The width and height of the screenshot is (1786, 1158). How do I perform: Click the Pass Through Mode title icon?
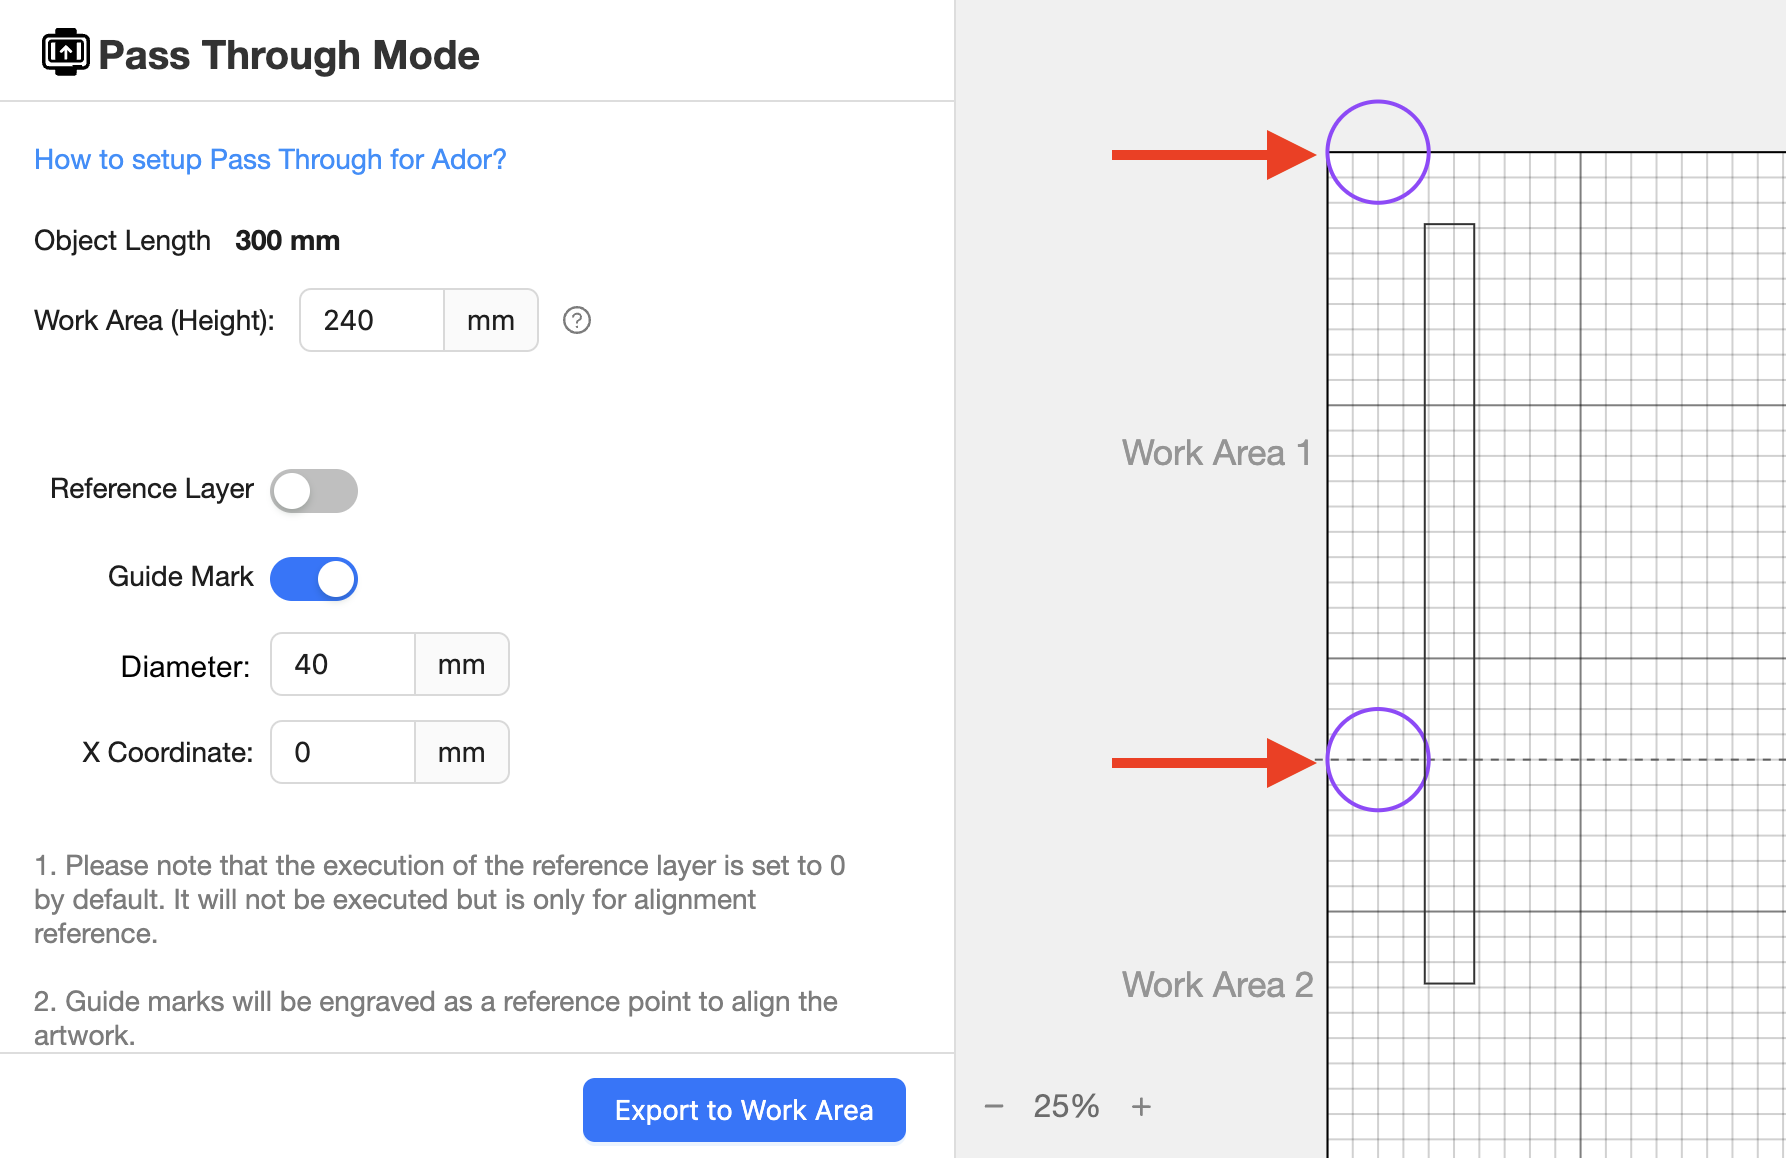pos(66,52)
